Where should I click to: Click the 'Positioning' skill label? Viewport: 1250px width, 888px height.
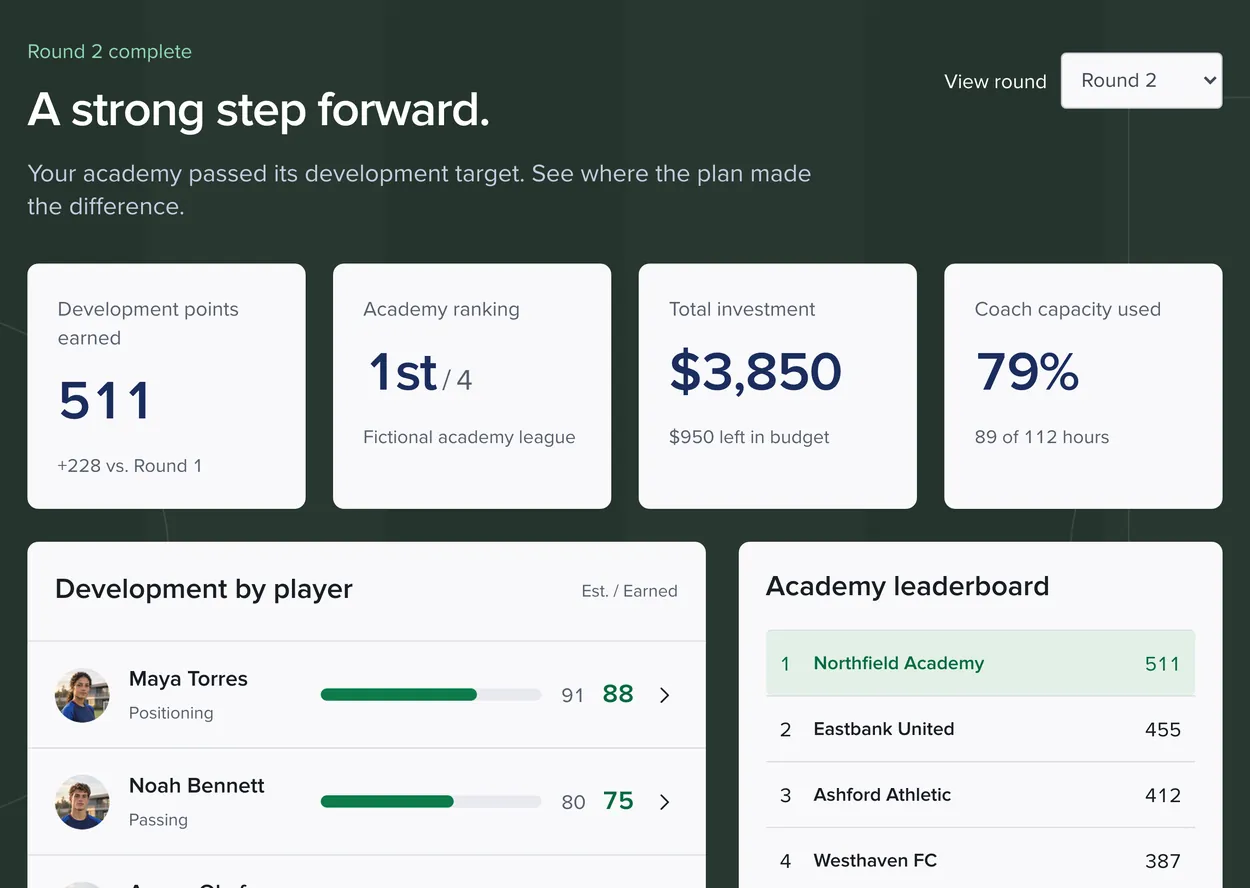171,713
